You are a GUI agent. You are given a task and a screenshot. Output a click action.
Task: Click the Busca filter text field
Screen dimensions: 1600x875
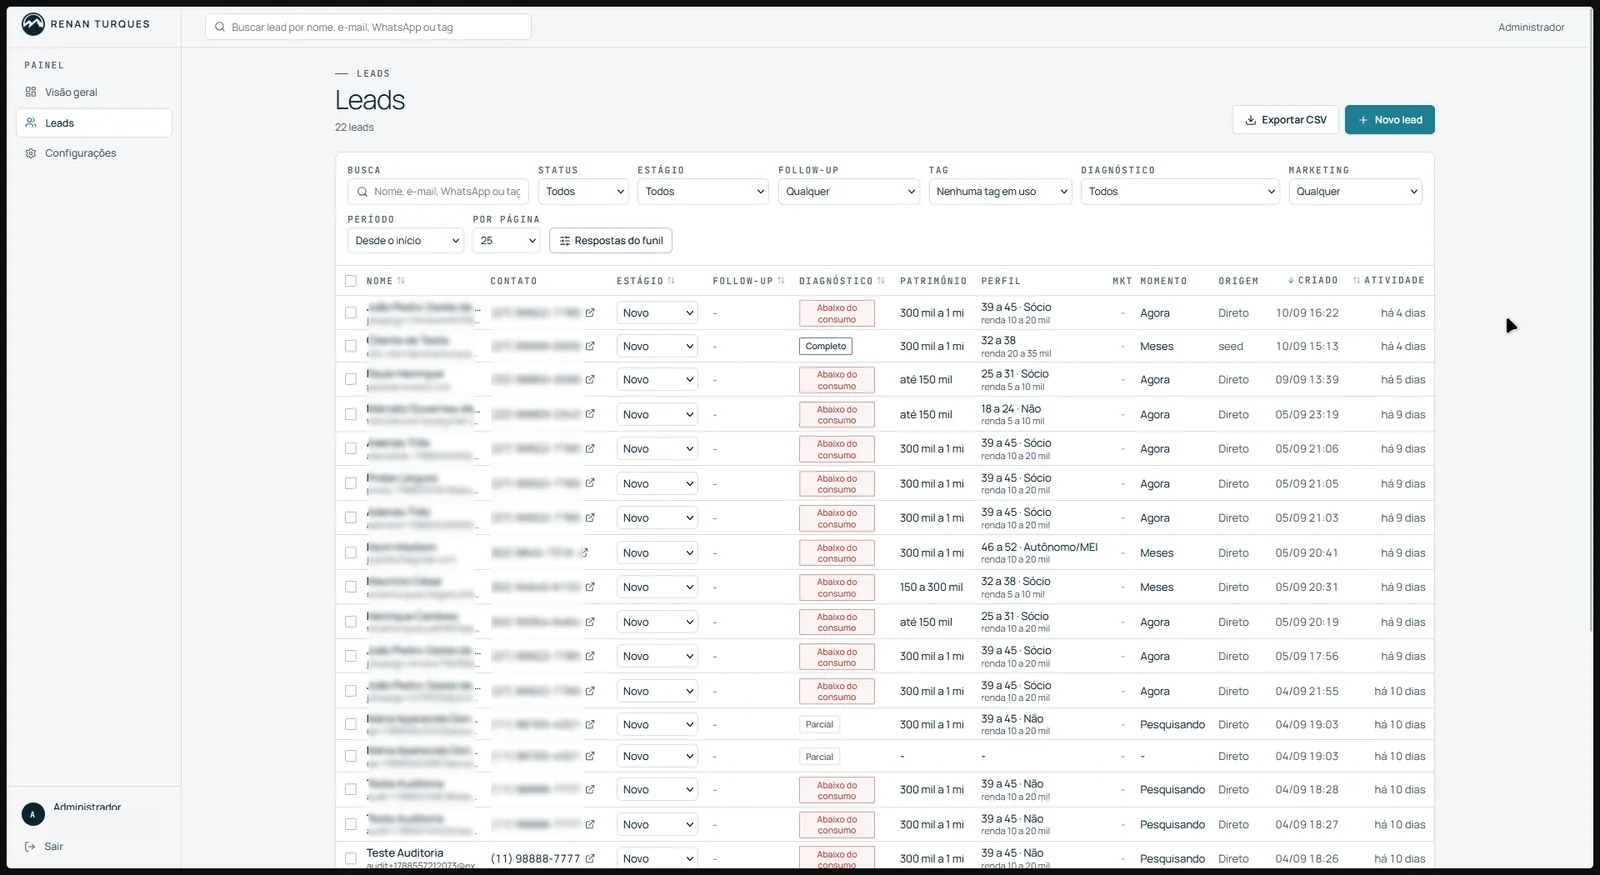(438, 192)
